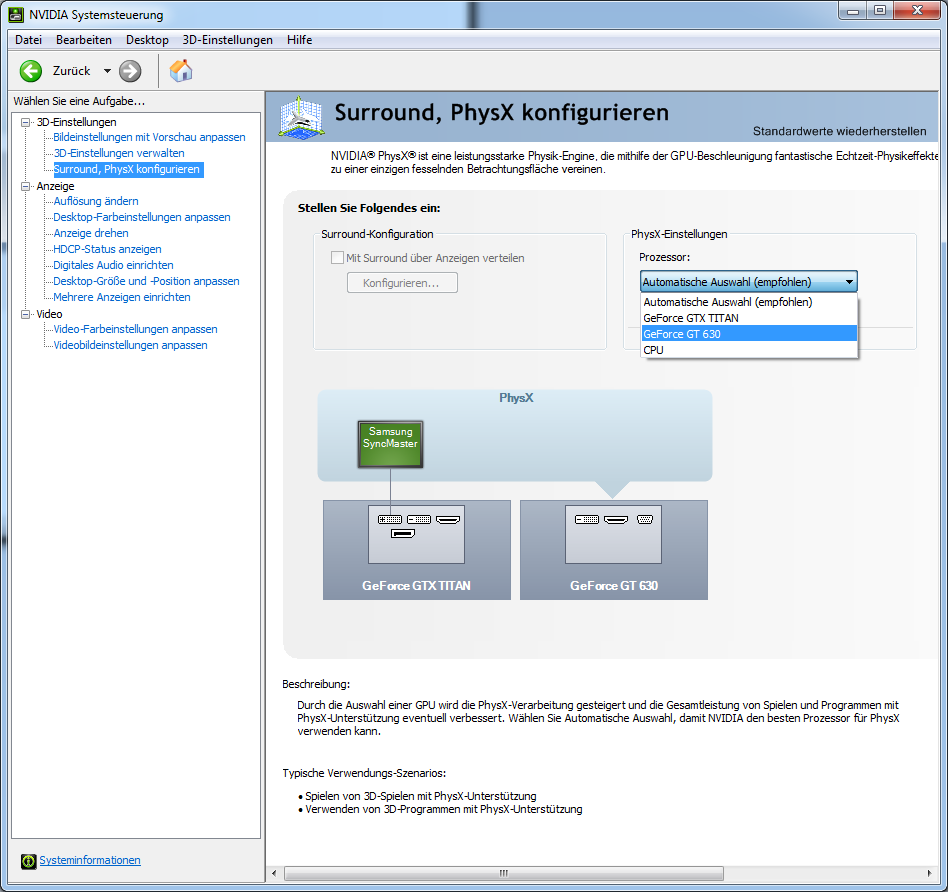Open the Datei menu
This screenshot has width=948, height=892.
click(28, 40)
